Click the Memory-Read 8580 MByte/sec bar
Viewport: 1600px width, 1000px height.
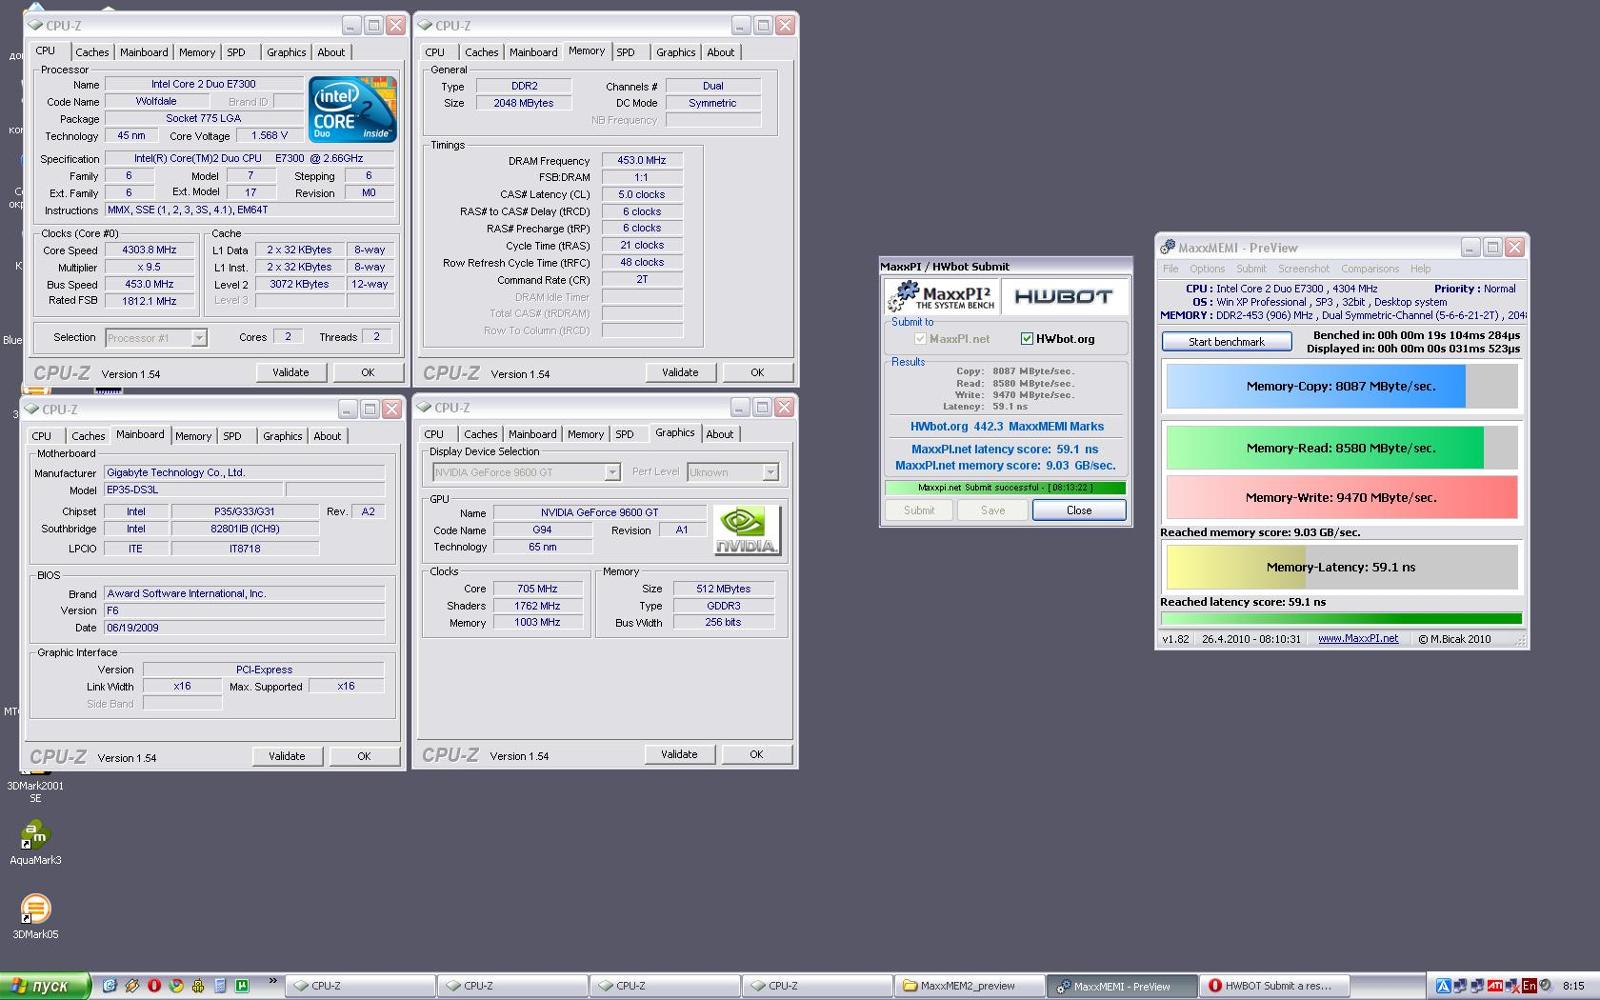[x=1341, y=448]
